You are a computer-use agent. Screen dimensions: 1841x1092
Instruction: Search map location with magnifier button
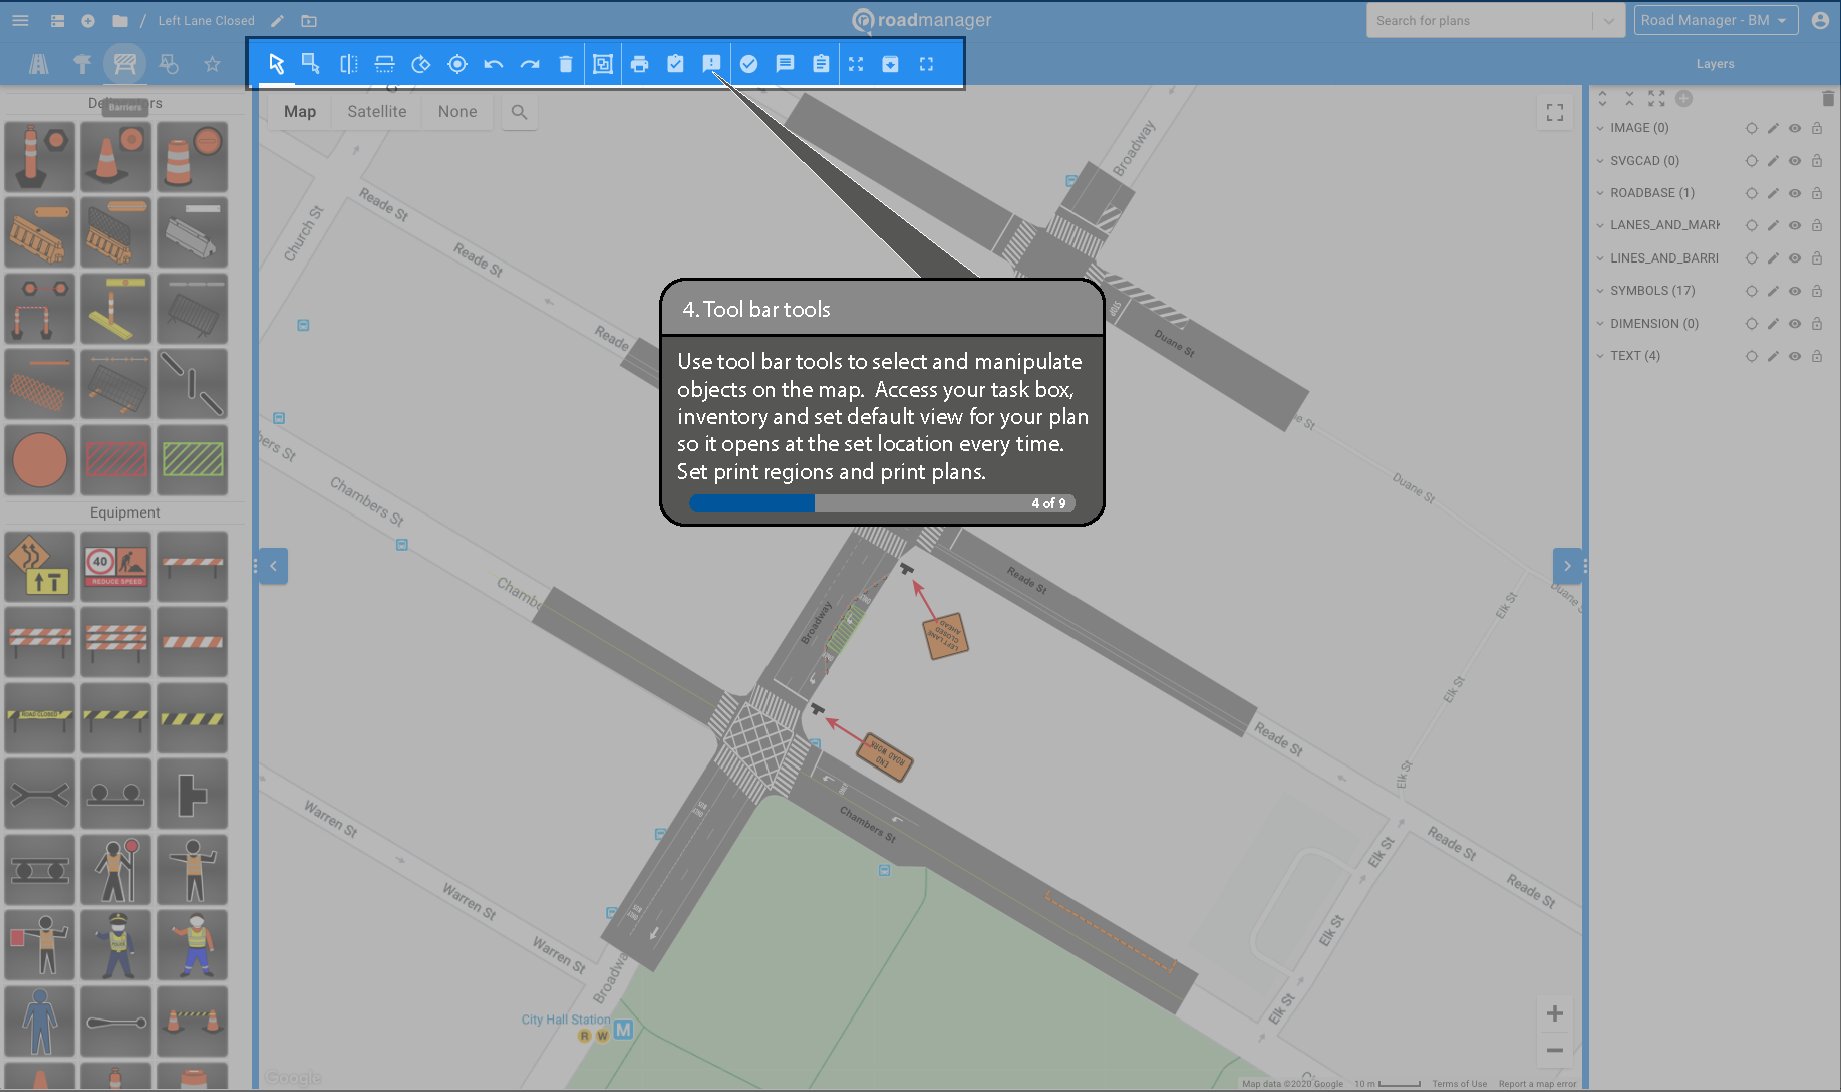pyautogui.click(x=519, y=112)
